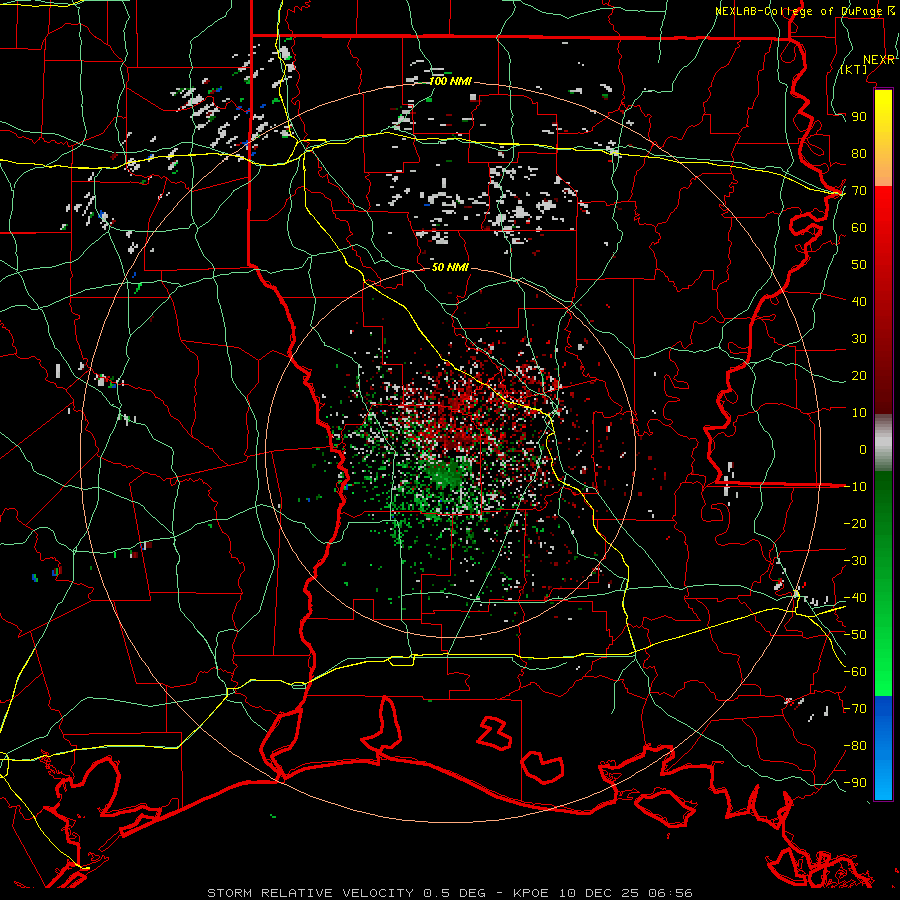Click the 70 value on the velocity scale
Screen dimensions: 900x900
(859, 191)
